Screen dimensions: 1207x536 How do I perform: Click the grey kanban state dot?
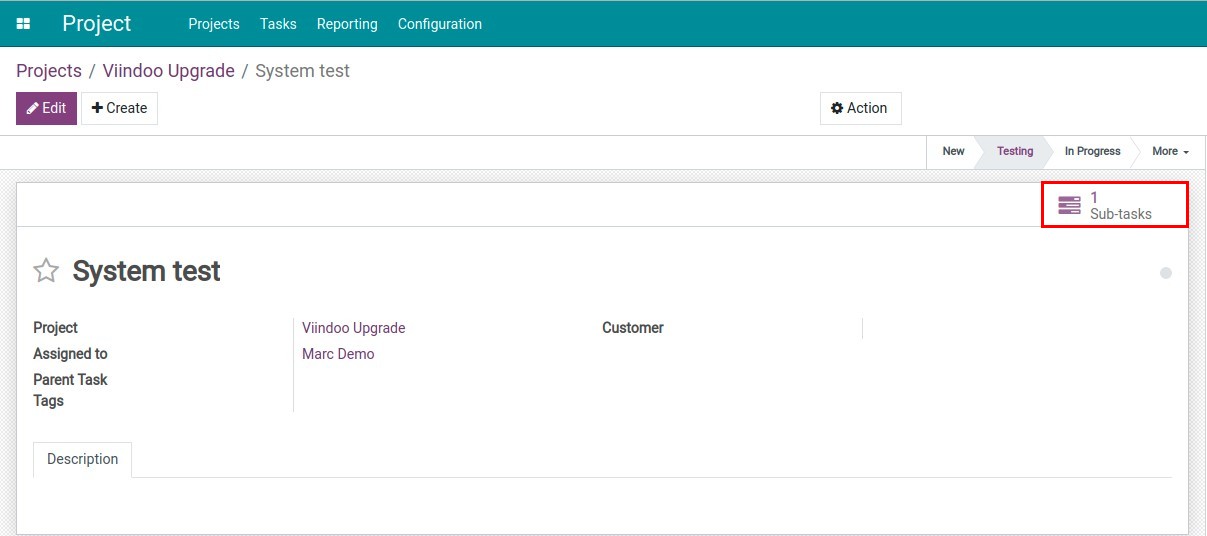1165,273
